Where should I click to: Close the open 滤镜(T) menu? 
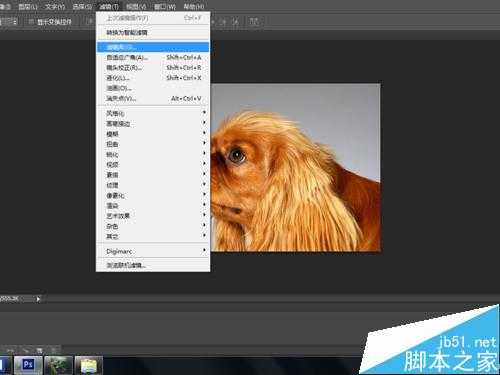point(109,6)
